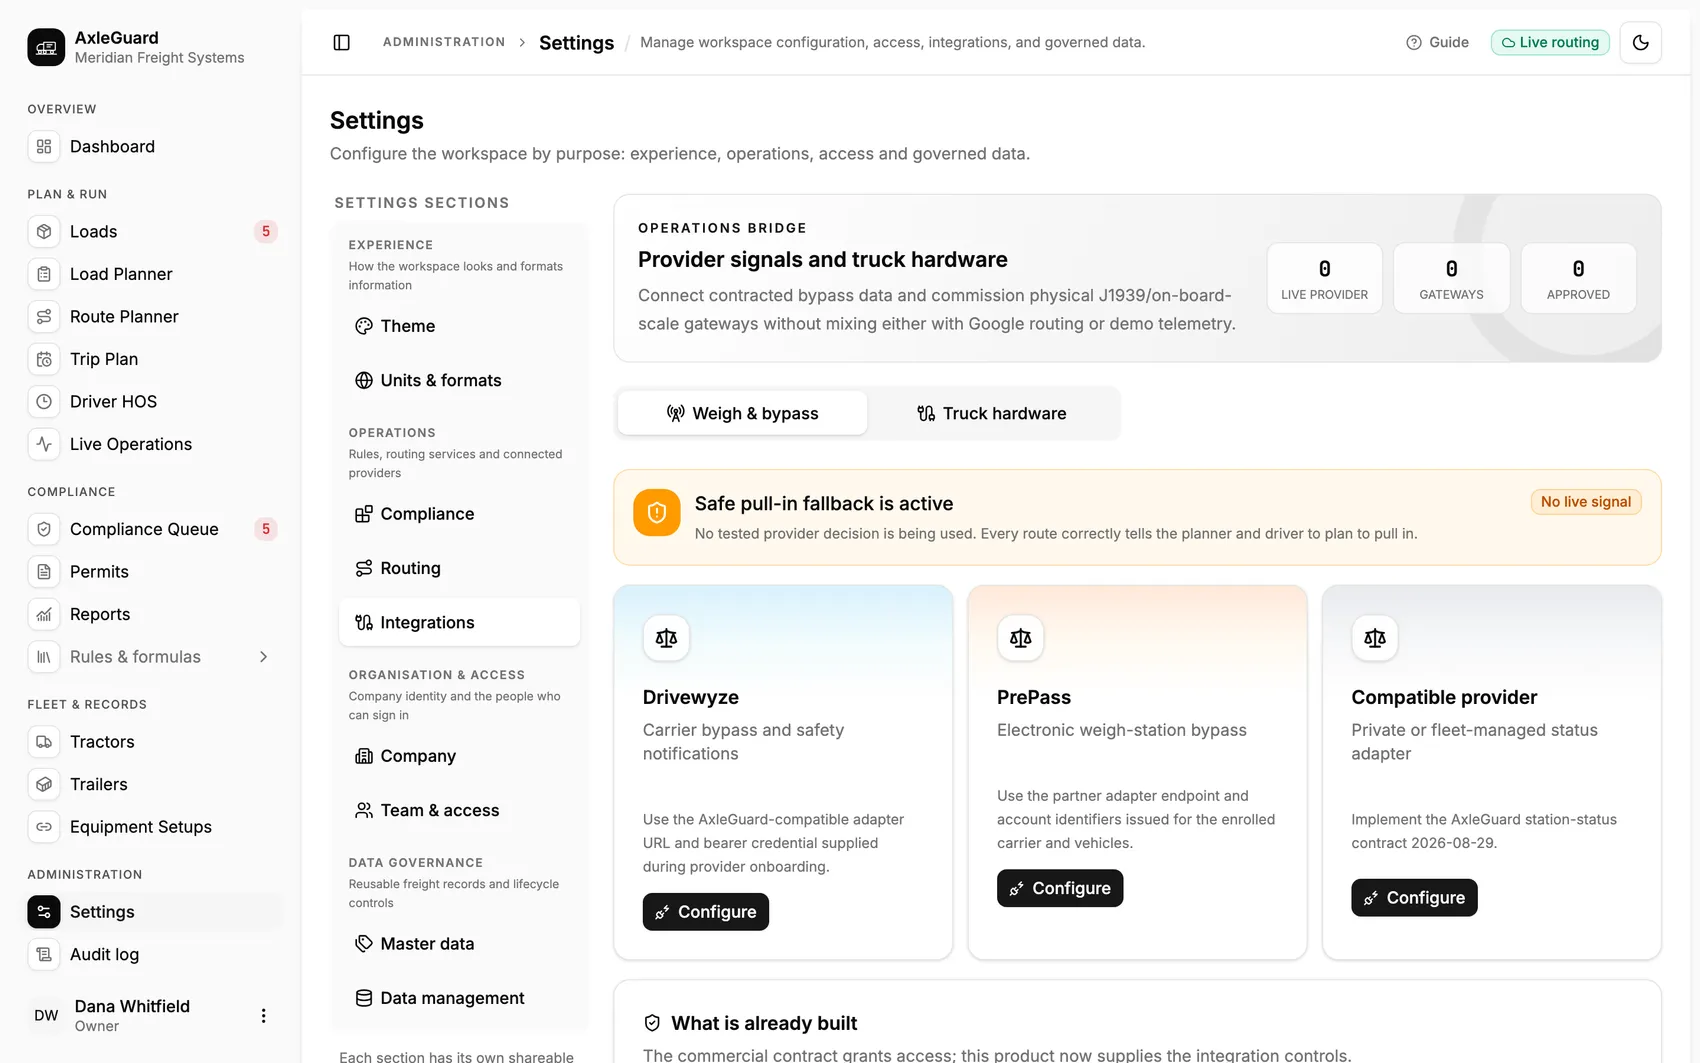Toggle the sidebar collapse icon
The width and height of the screenshot is (1700, 1063).
coord(341,42)
